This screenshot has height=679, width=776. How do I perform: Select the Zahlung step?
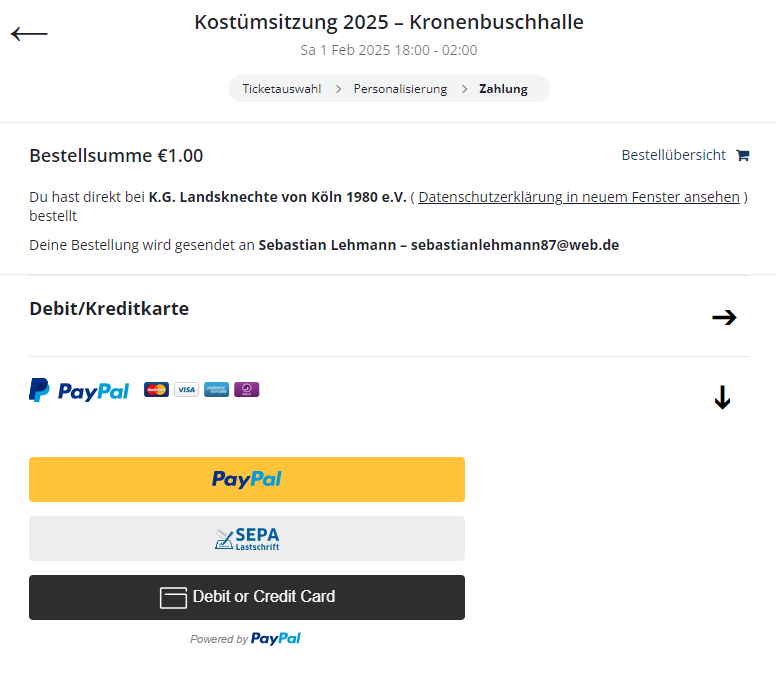tap(503, 89)
